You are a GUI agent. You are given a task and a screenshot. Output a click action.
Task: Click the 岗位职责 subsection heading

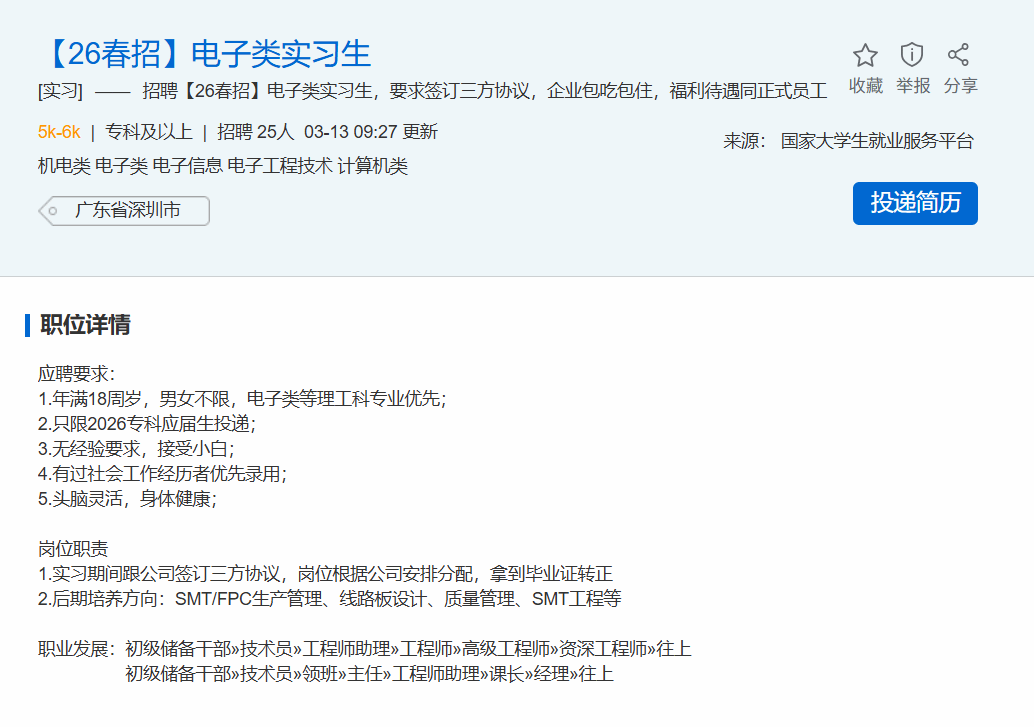74,549
